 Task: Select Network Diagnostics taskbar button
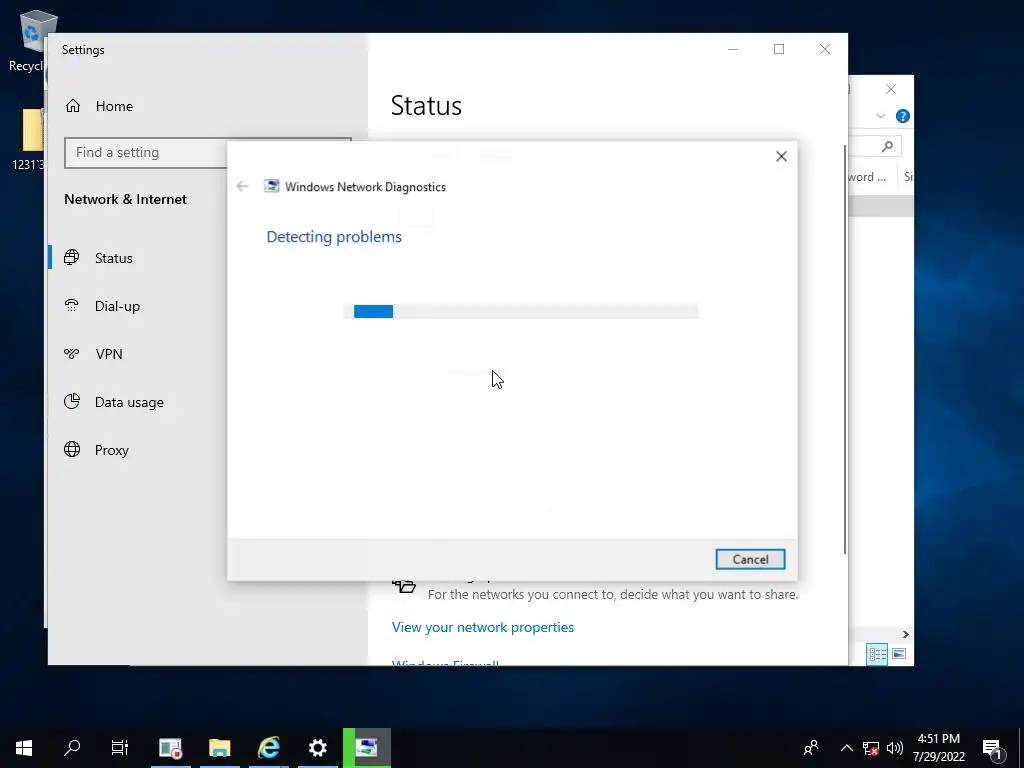click(x=367, y=748)
